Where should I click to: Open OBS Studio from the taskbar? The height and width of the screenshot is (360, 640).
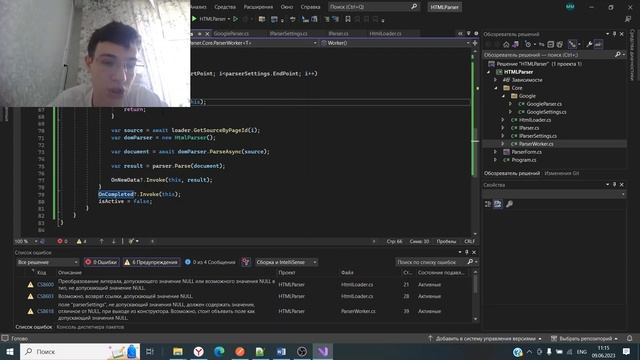tap(302, 351)
